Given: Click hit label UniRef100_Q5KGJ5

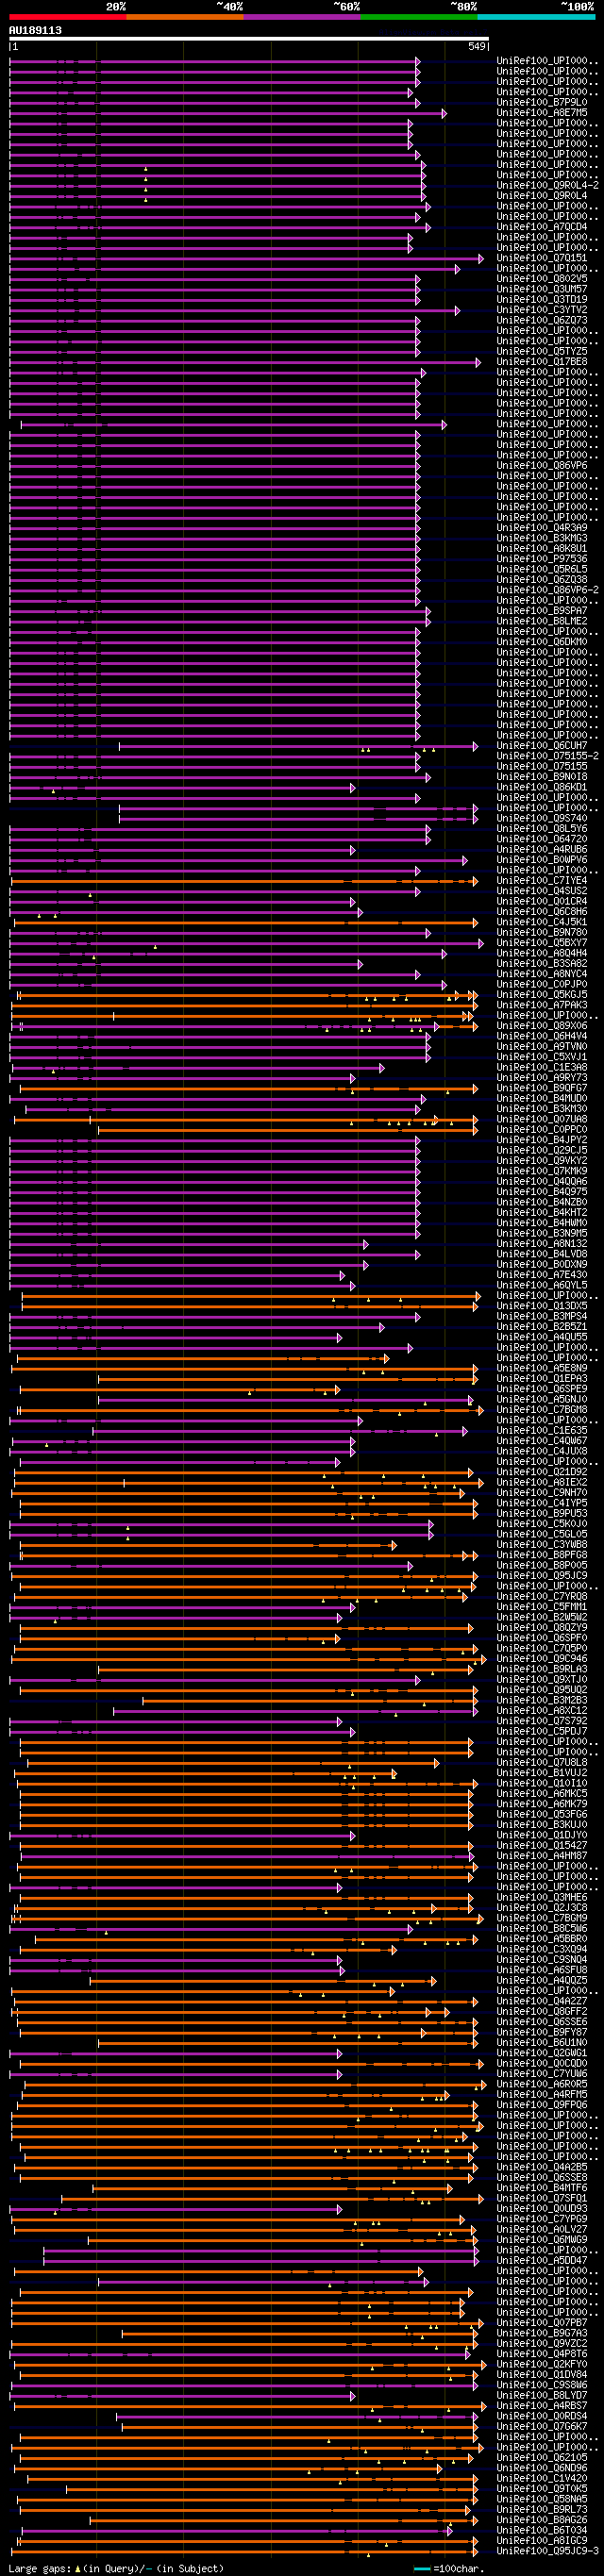Looking at the screenshot, I should click(x=542, y=995).
